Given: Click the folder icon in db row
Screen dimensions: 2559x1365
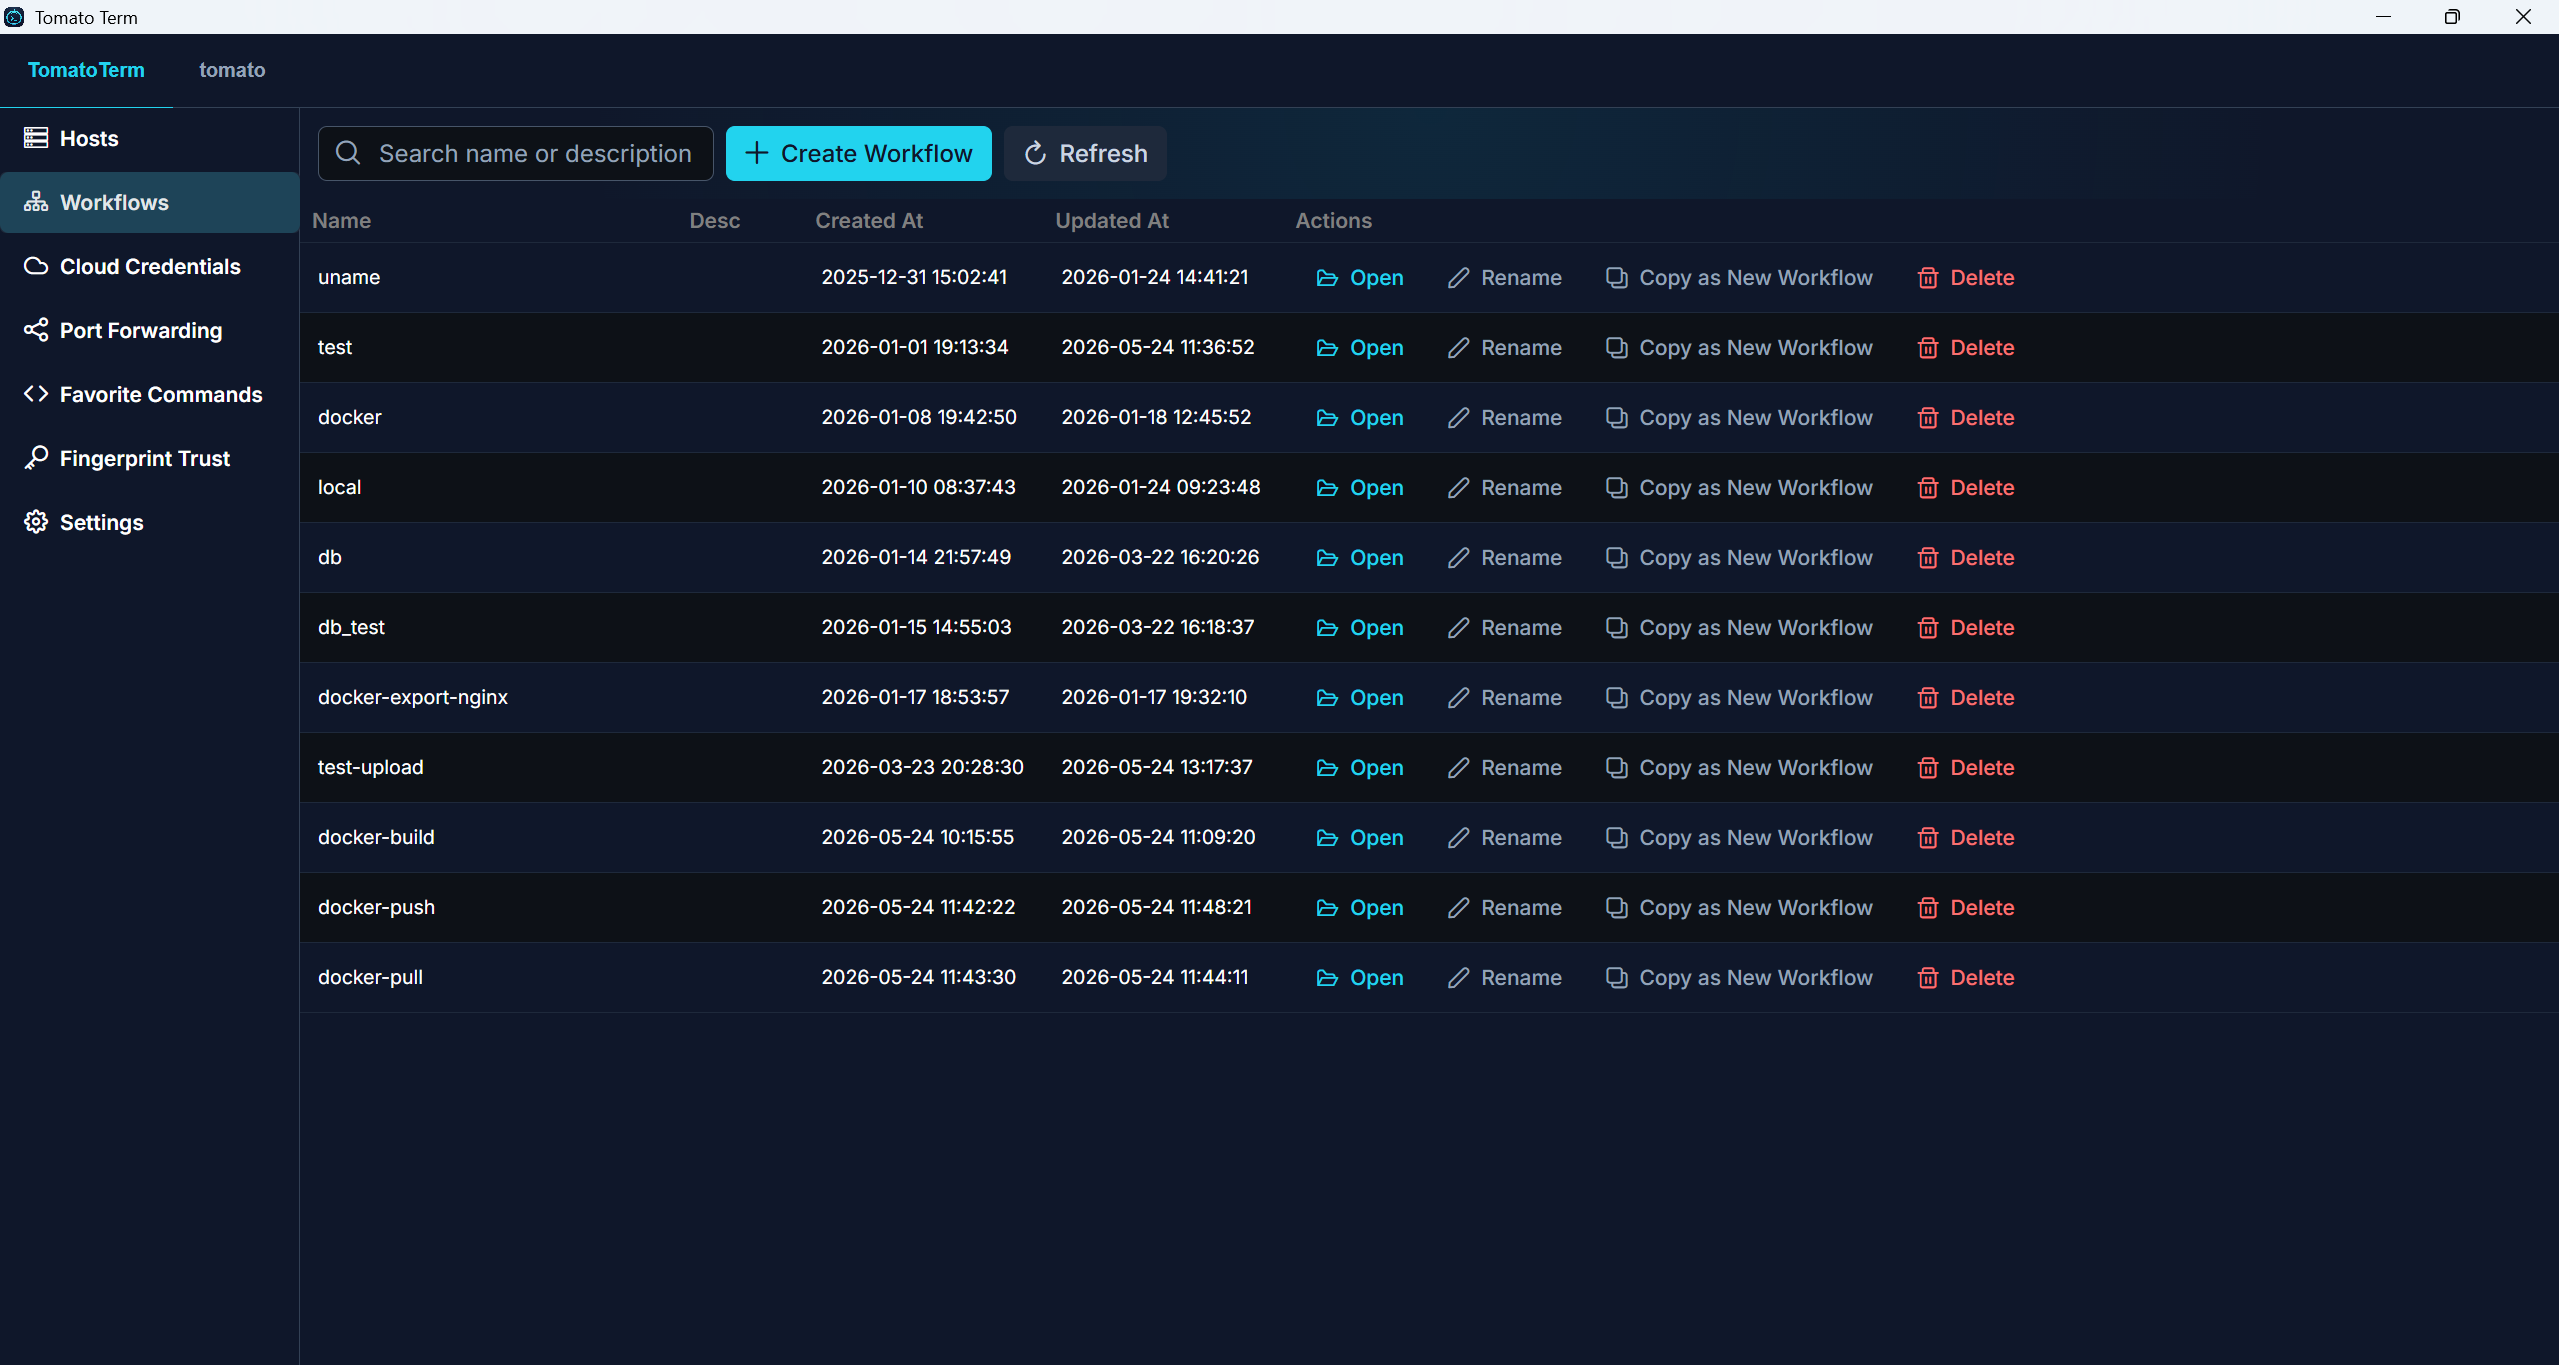Looking at the screenshot, I should point(1327,558).
